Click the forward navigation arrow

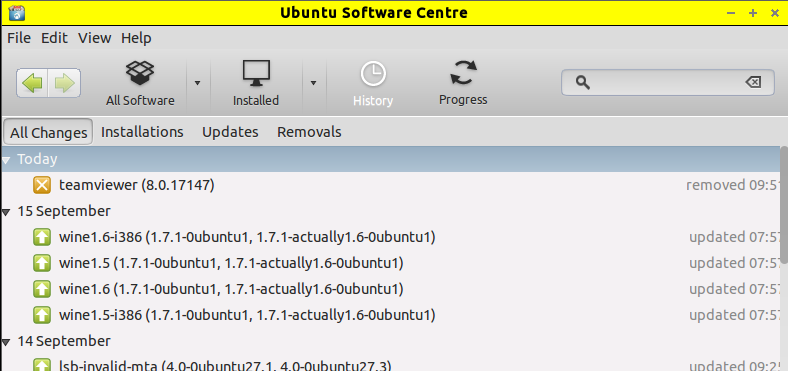64,83
